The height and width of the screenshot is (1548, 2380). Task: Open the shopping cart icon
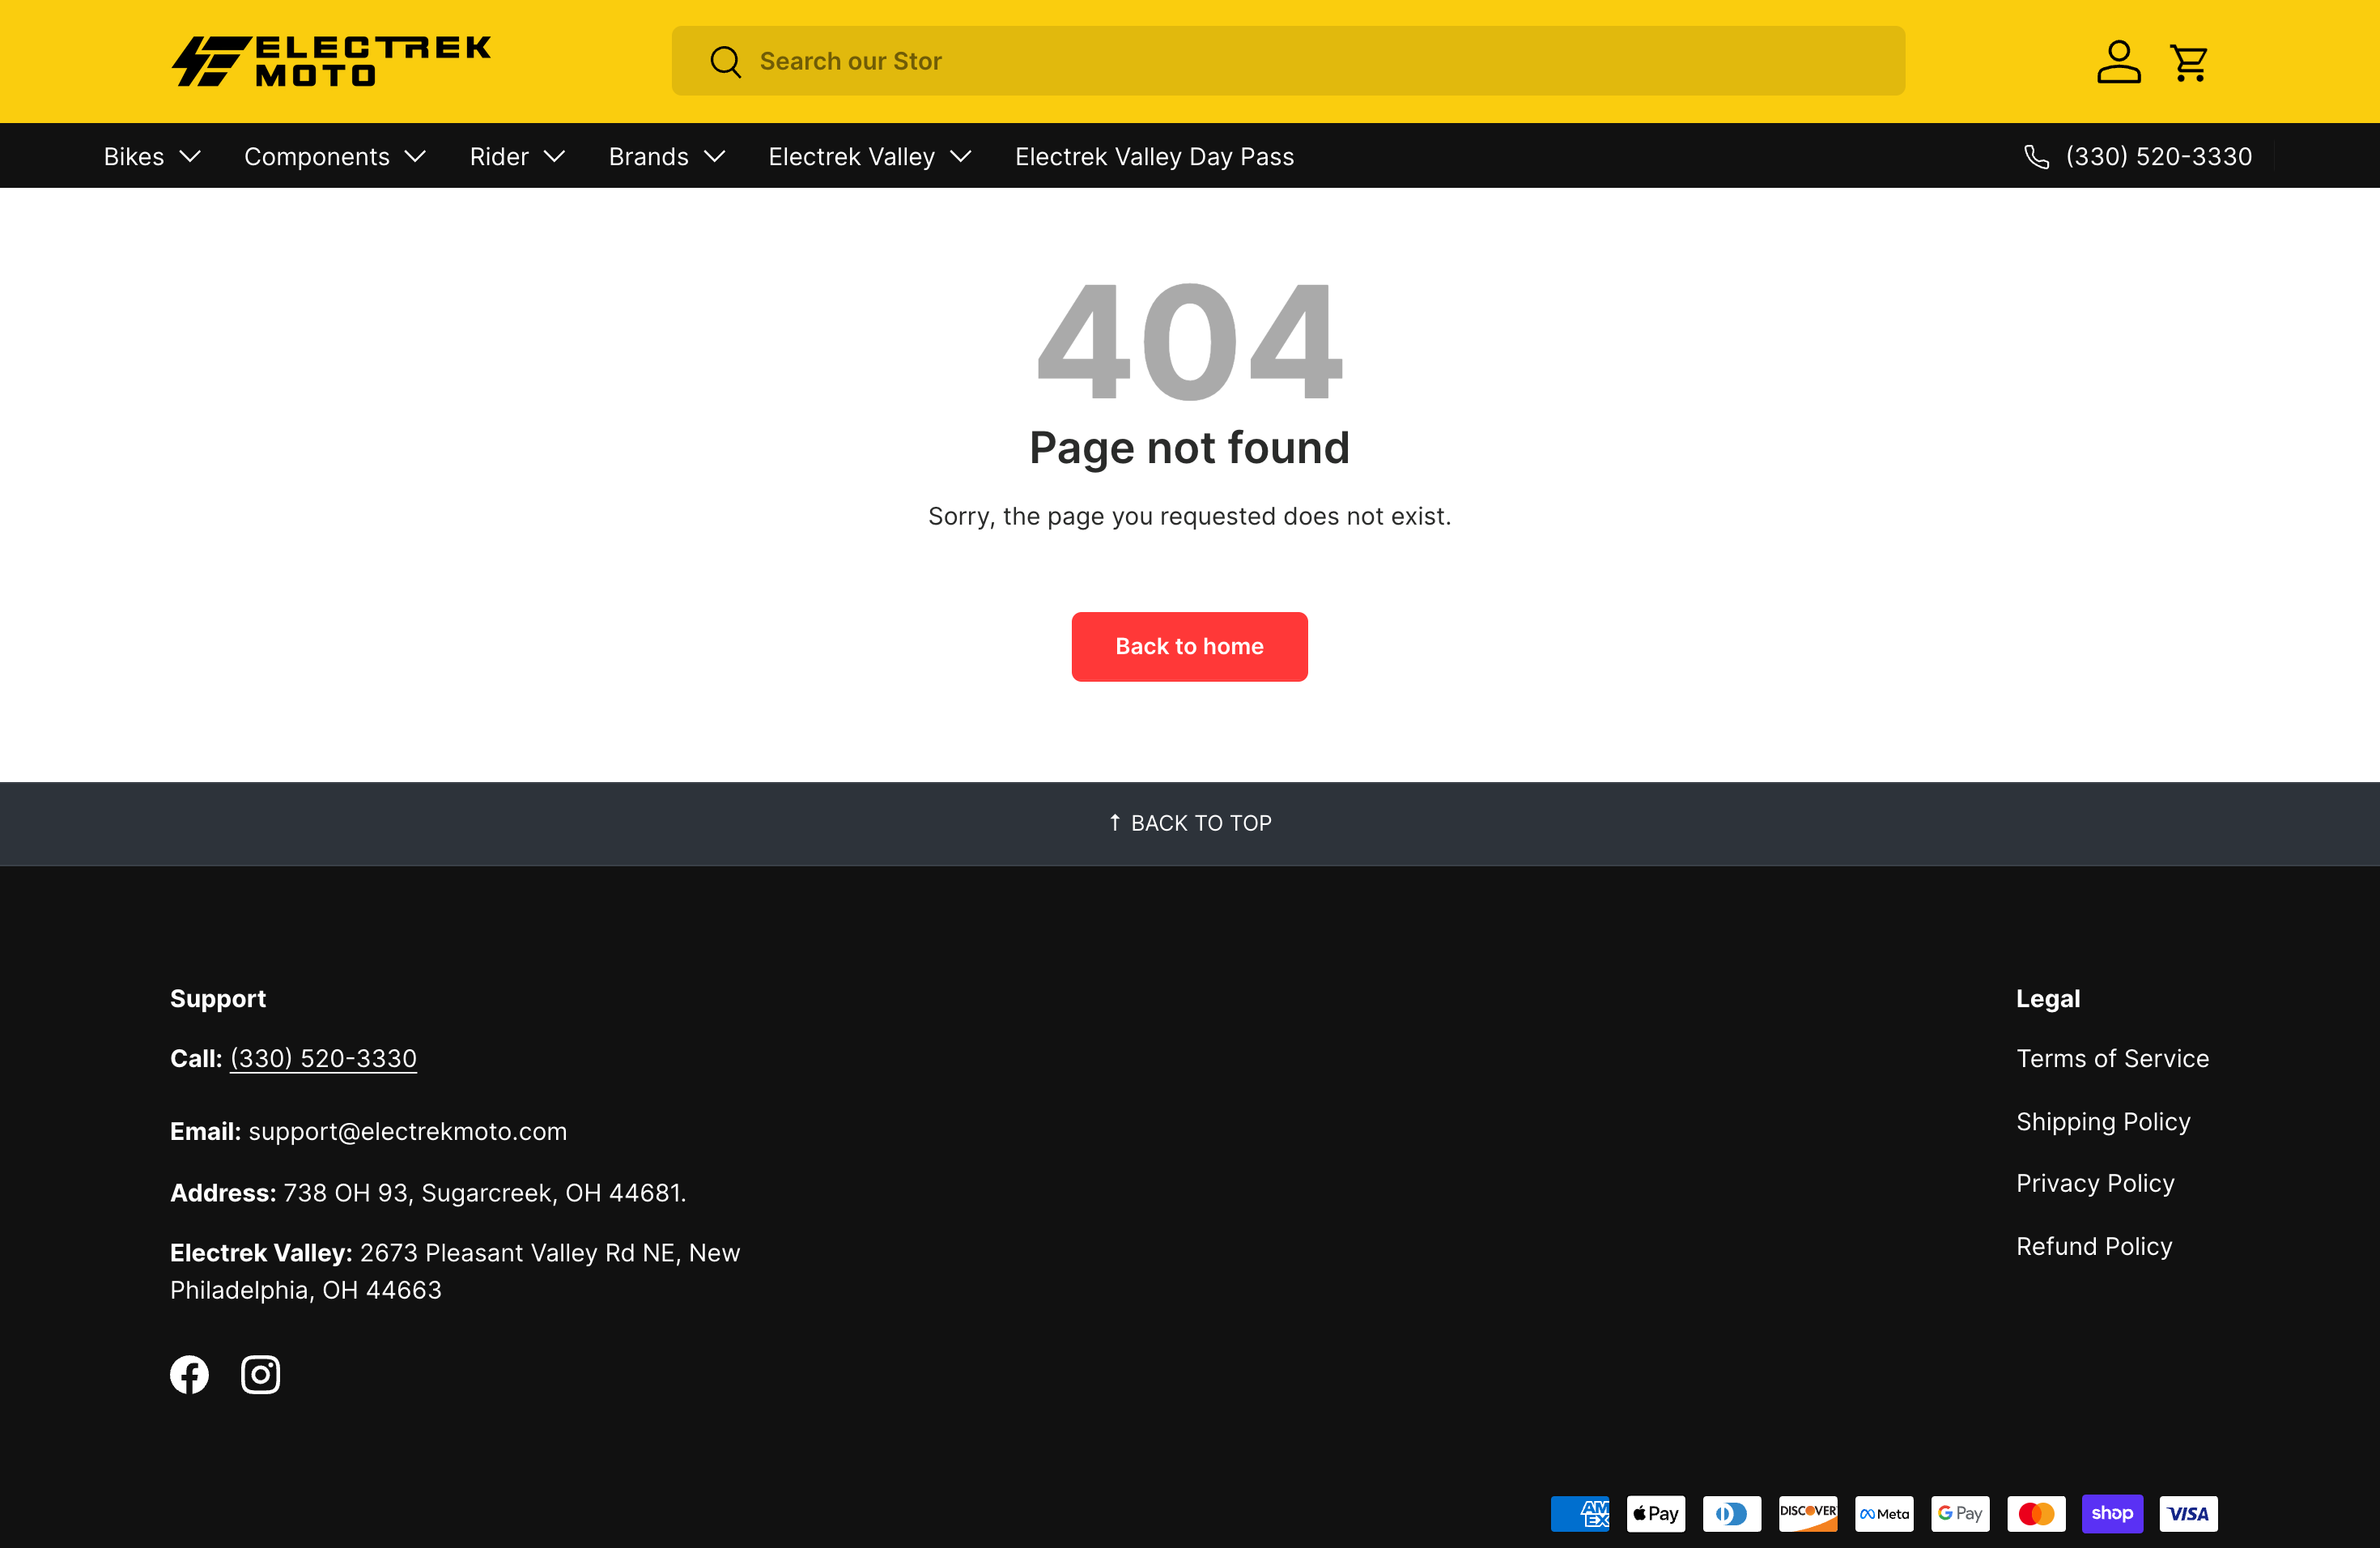(x=2189, y=61)
